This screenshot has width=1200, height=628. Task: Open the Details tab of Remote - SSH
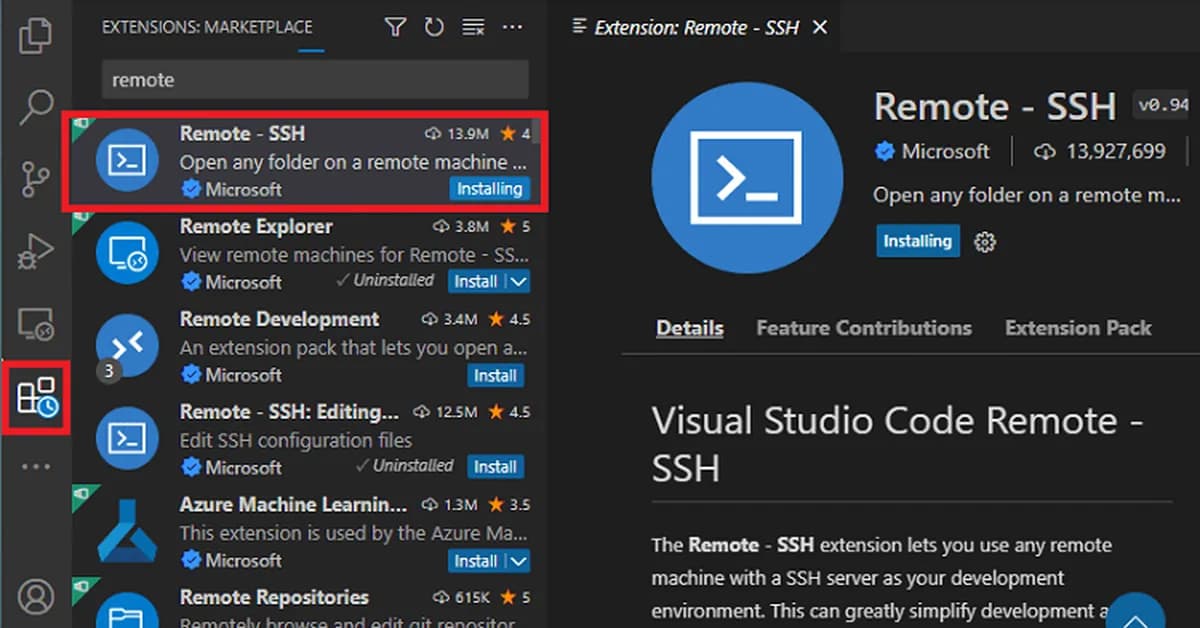click(x=690, y=327)
